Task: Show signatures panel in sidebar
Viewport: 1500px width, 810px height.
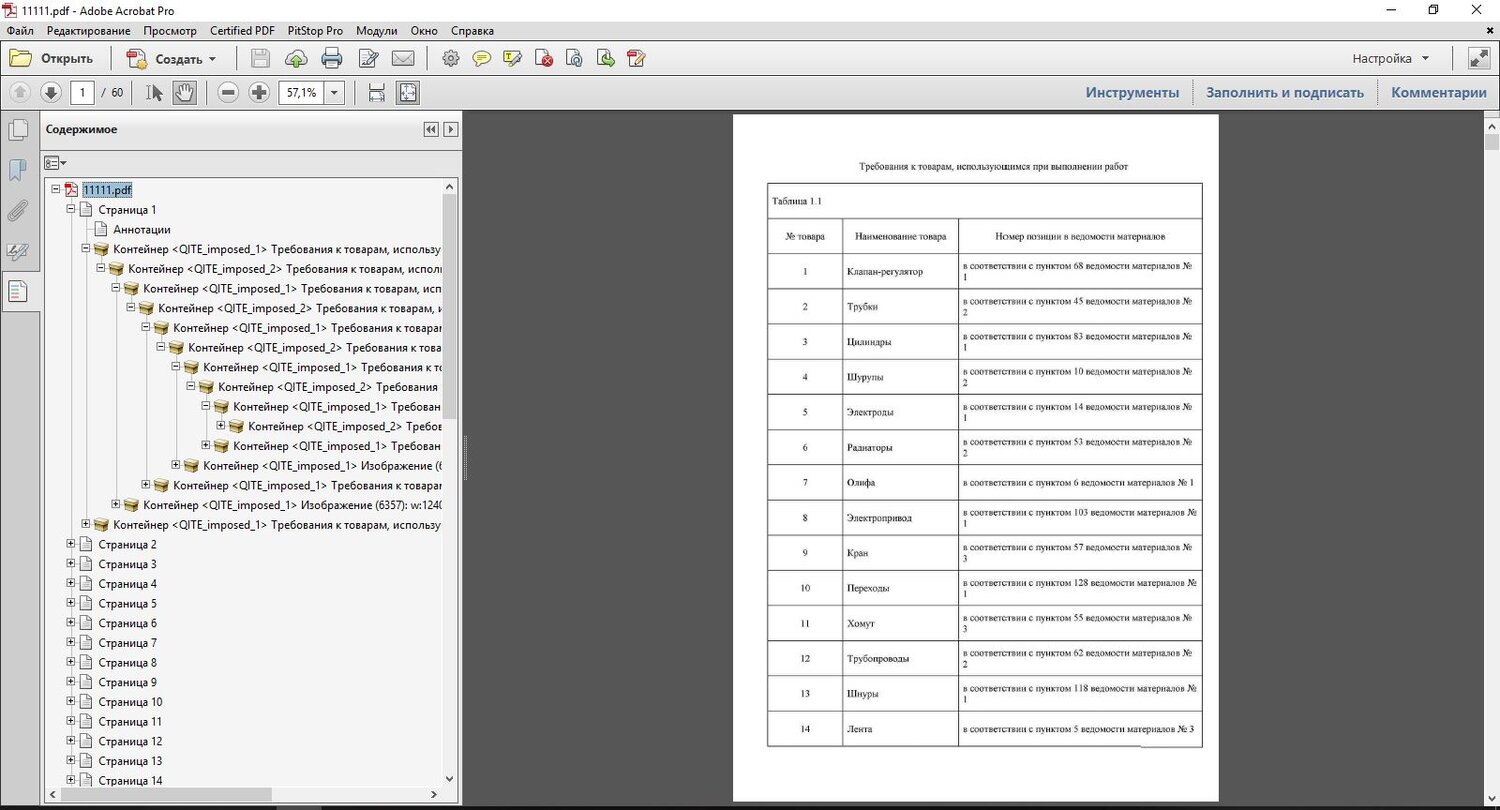Action: pos(18,251)
